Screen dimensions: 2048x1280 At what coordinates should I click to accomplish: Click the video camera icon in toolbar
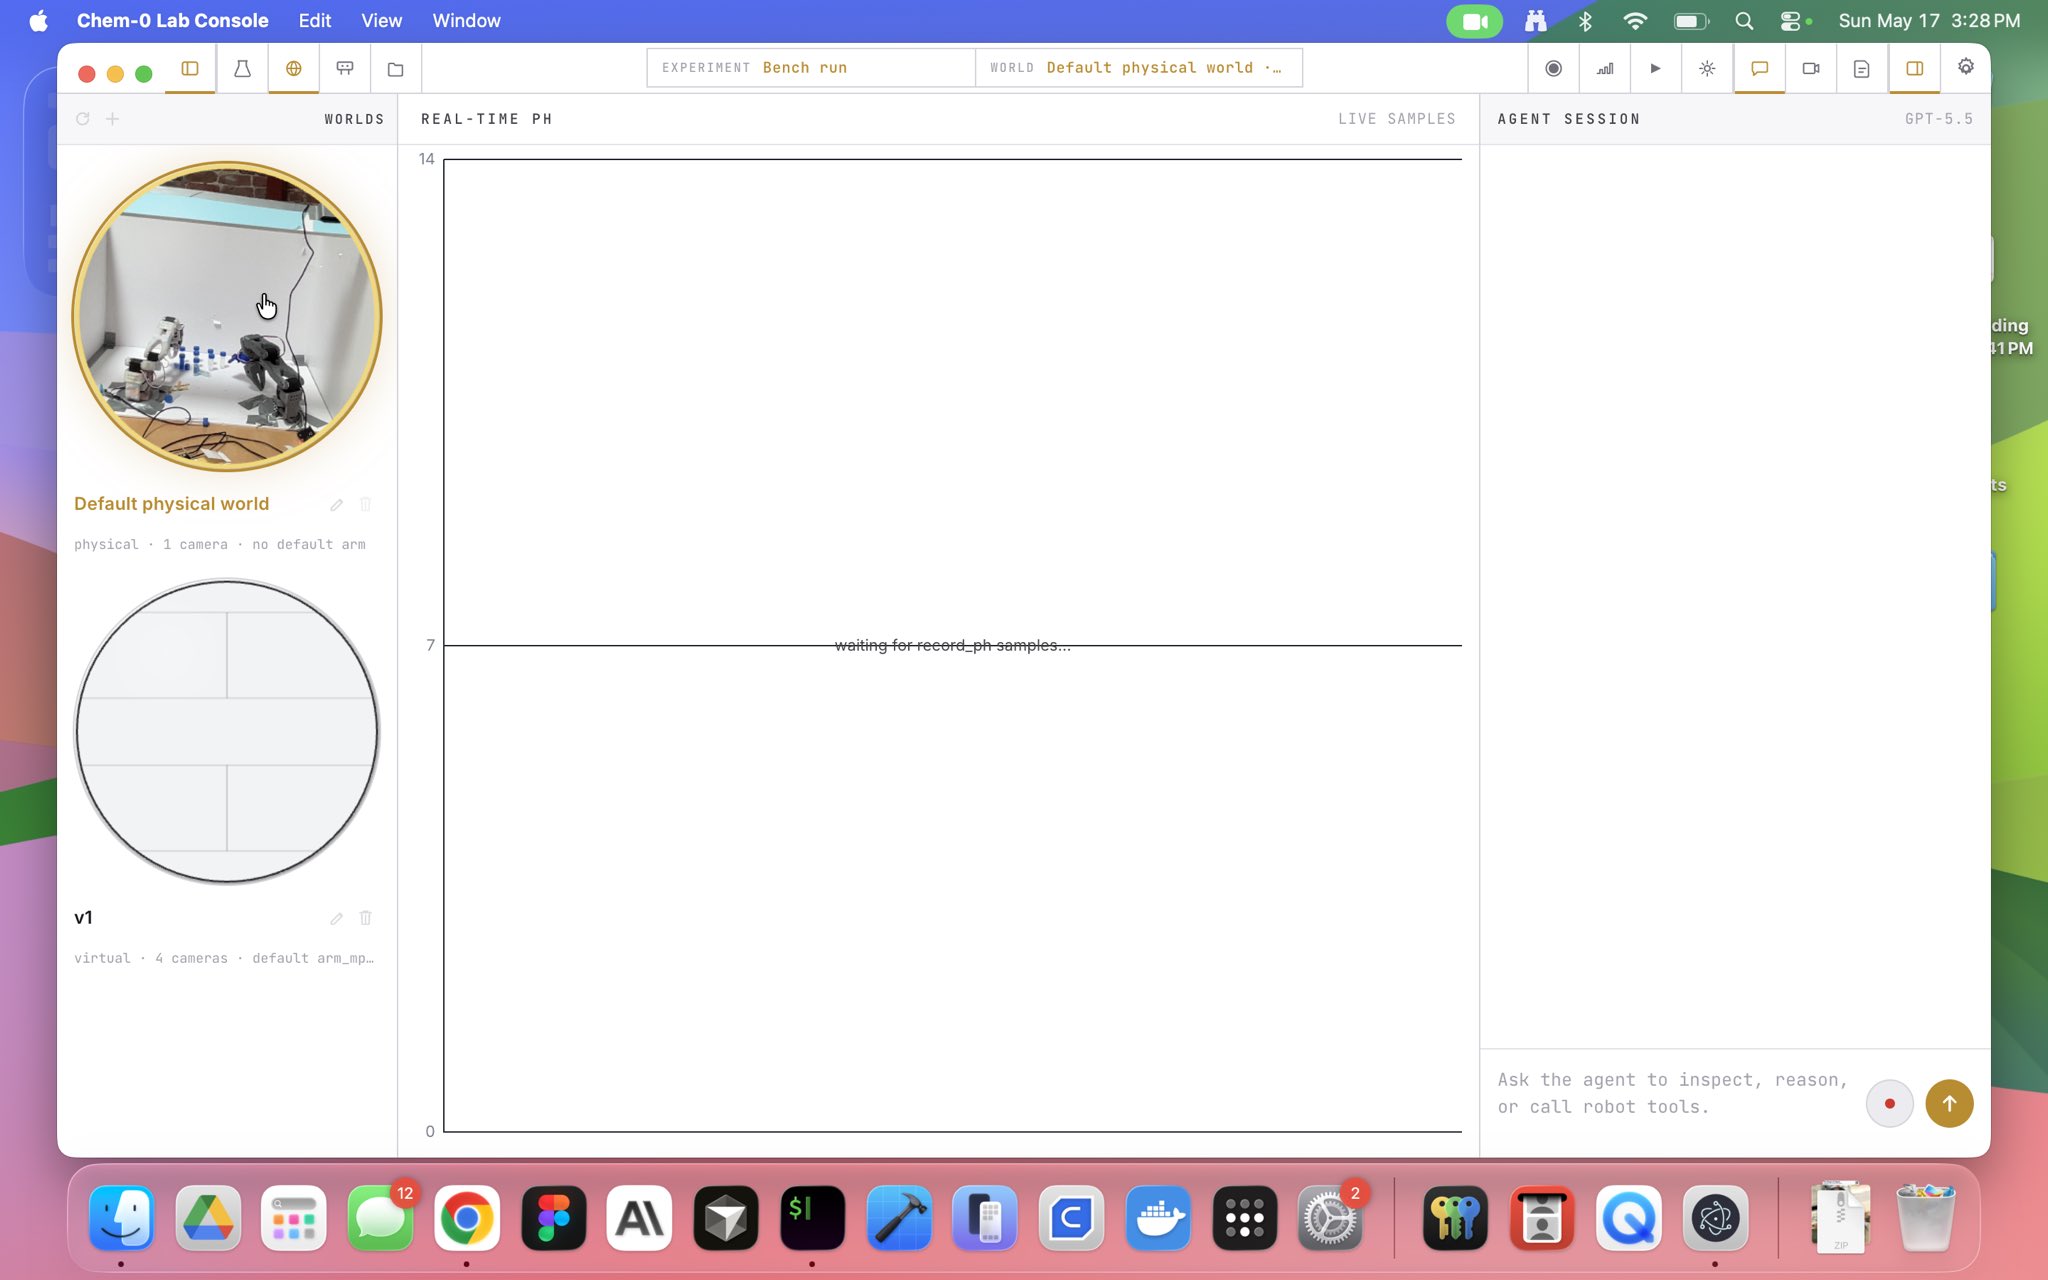[1811, 68]
